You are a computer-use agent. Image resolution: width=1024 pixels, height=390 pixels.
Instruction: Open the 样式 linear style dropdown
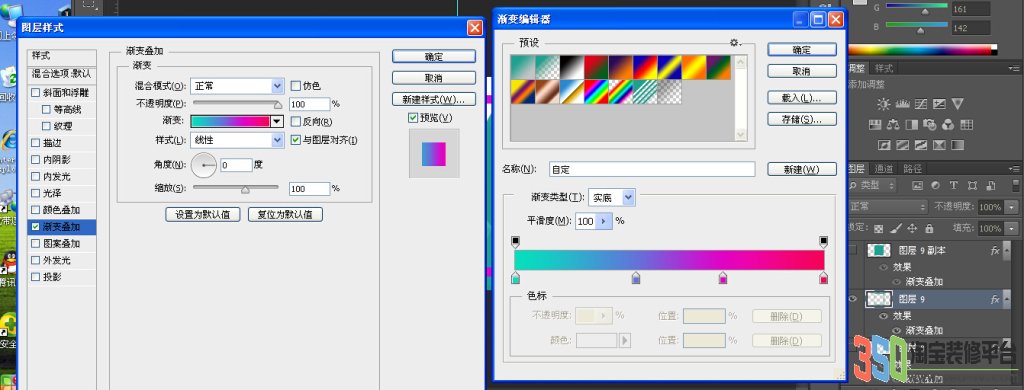[278, 140]
